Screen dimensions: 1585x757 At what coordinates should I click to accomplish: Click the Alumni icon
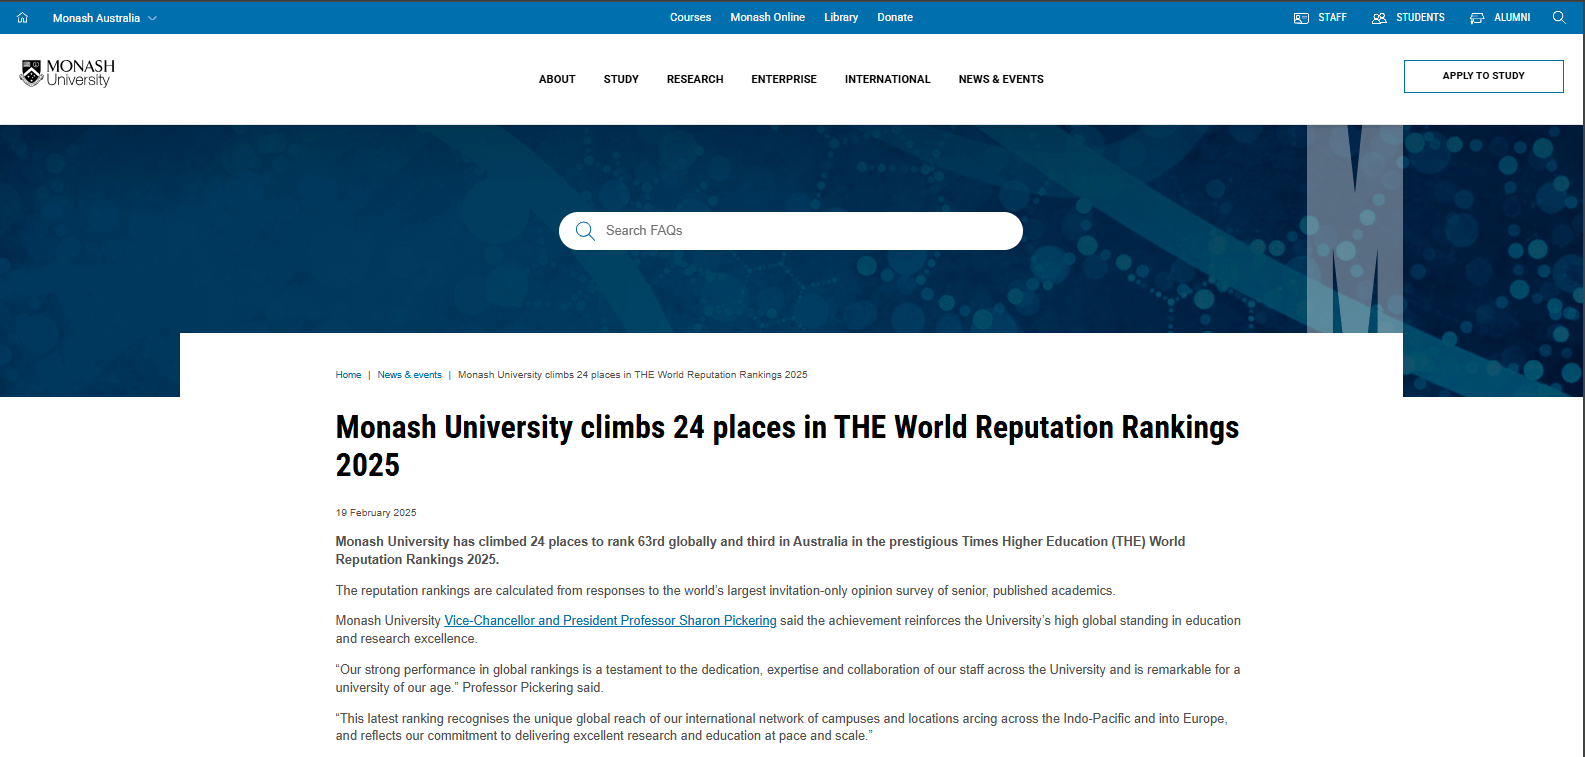pos(1477,18)
